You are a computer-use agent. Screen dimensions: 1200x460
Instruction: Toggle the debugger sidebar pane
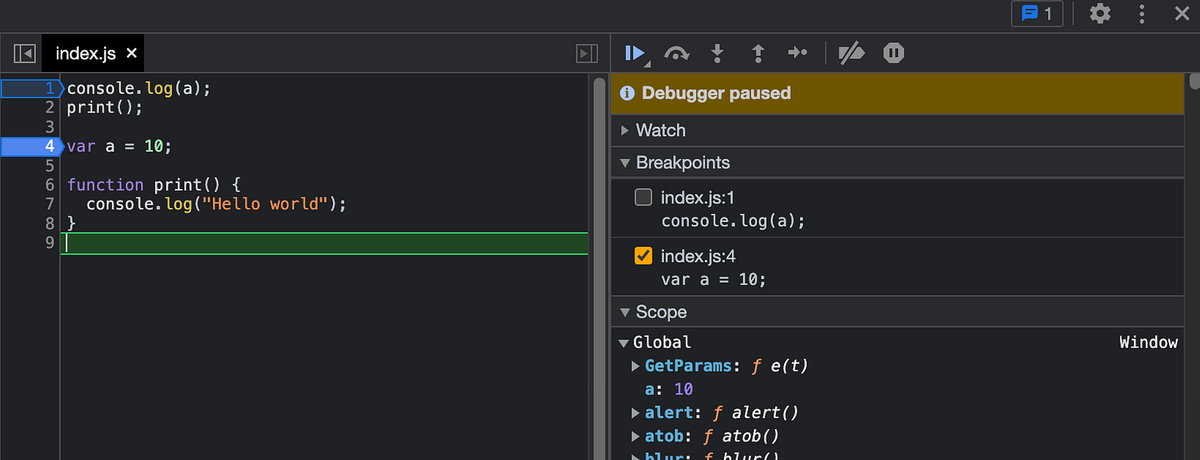pos(587,53)
